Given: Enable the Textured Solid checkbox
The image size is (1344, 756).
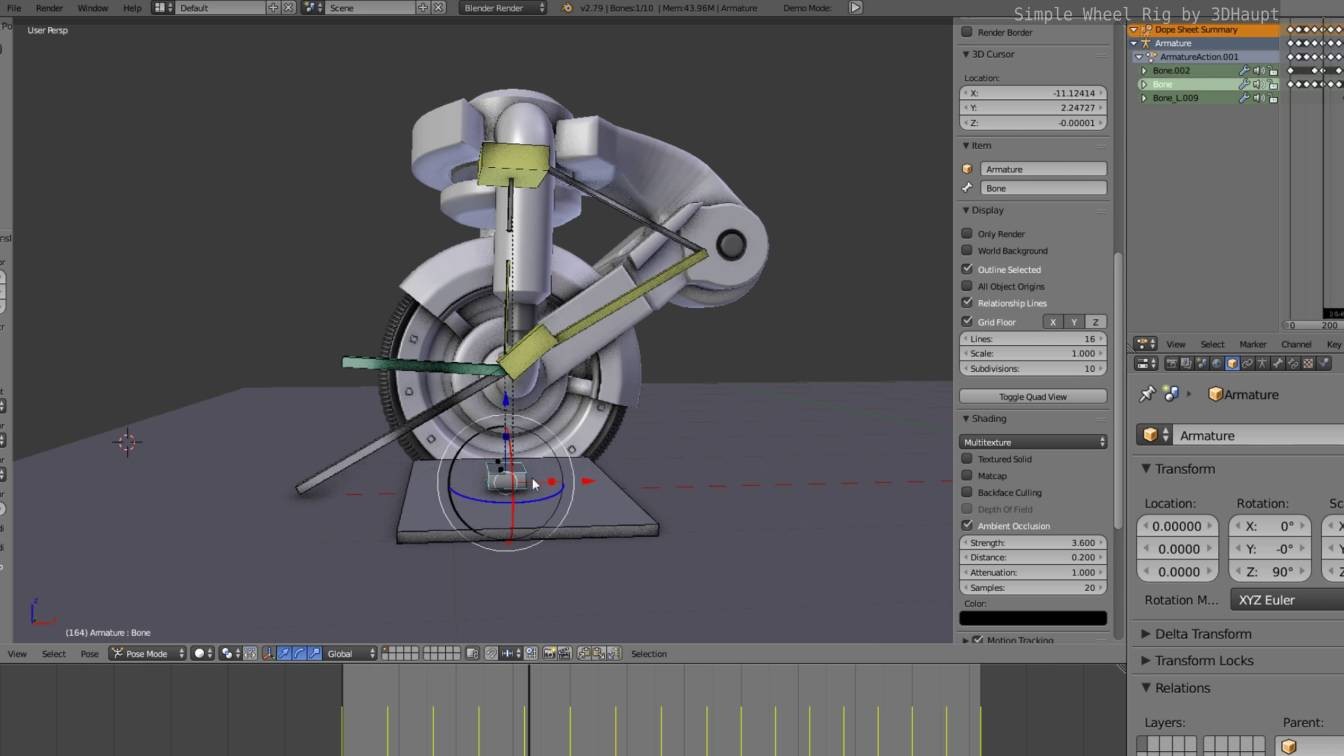Looking at the screenshot, I should point(967,458).
